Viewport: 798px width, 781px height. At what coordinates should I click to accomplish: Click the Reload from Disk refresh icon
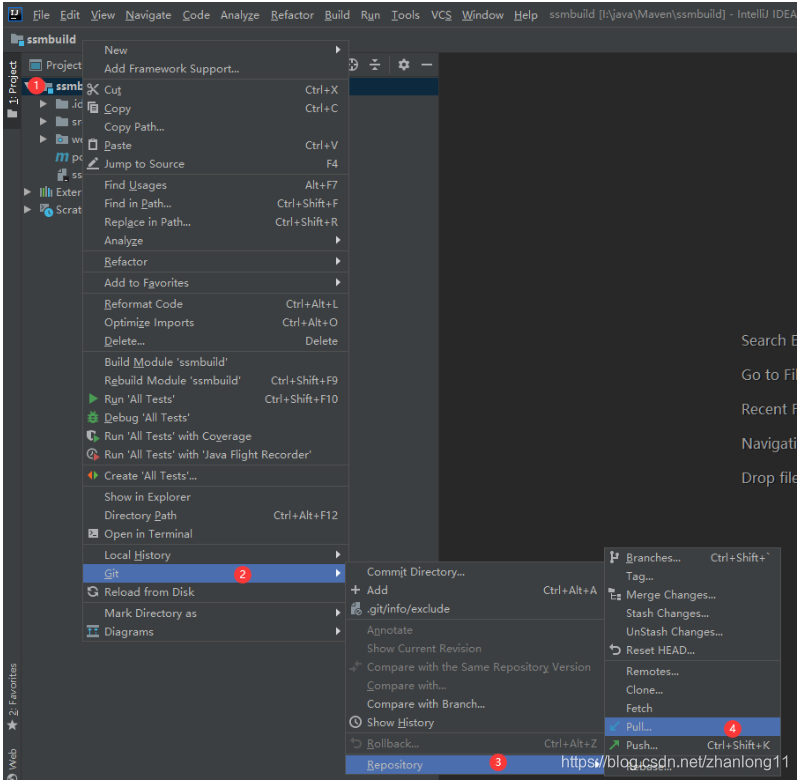(x=93, y=591)
